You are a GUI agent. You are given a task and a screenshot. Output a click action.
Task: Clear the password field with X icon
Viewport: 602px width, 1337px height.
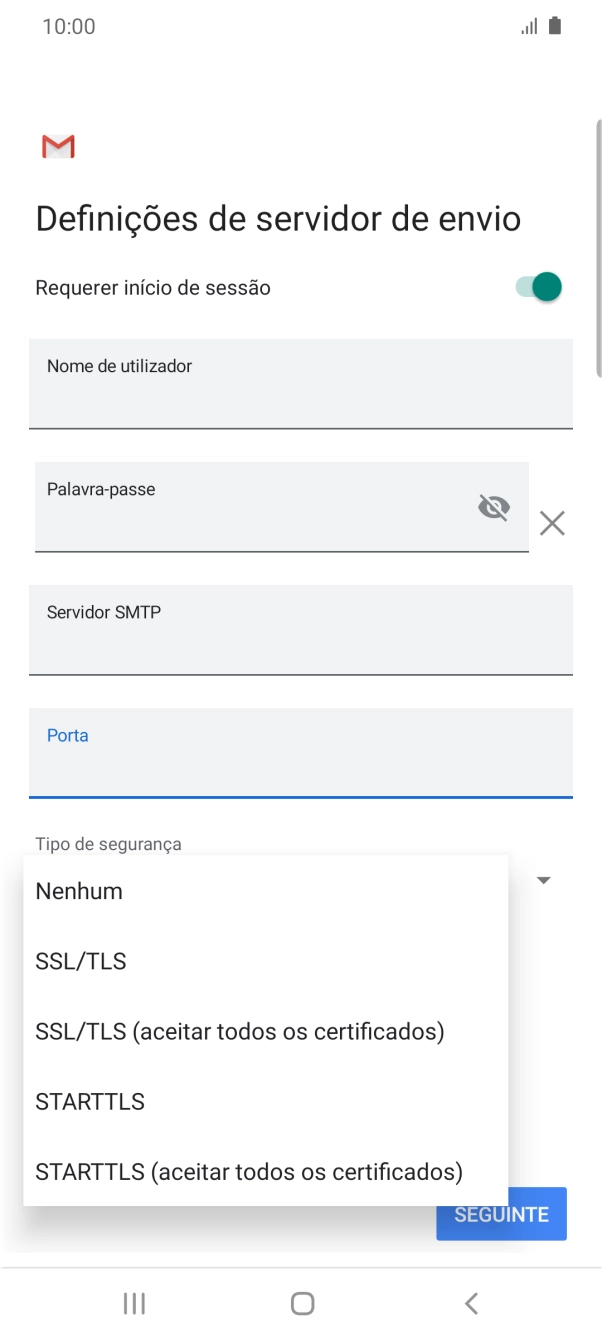pyautogui.click(x=552, y=523)
